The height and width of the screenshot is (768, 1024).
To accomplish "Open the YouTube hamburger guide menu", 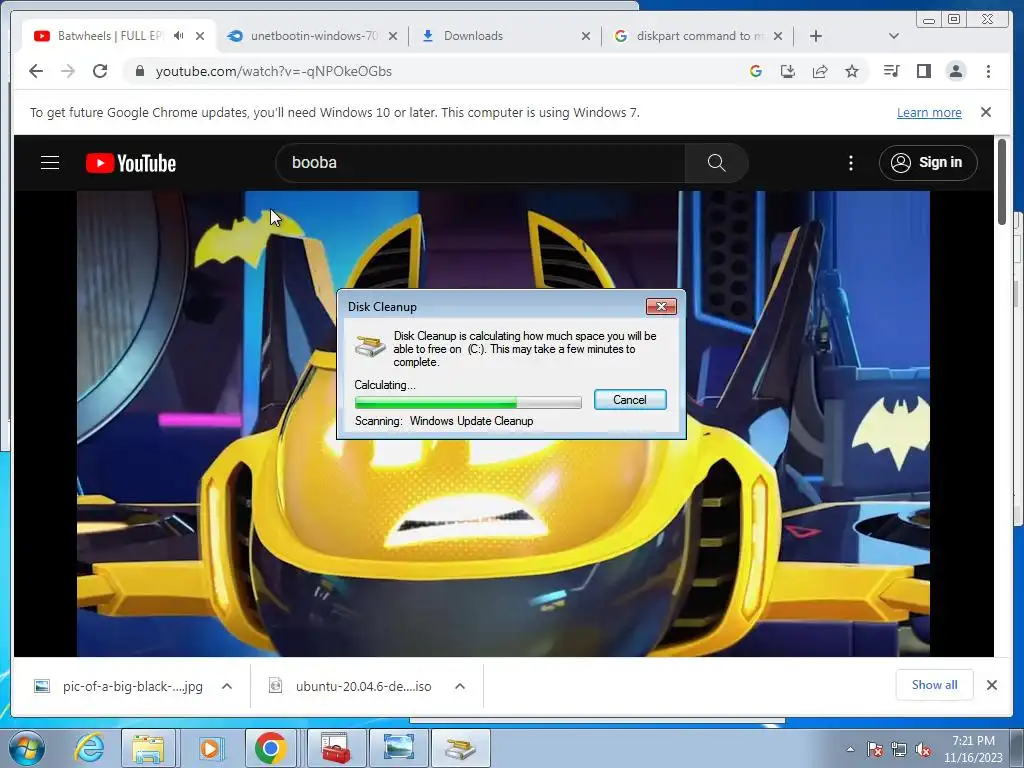I will coord(50,163).
